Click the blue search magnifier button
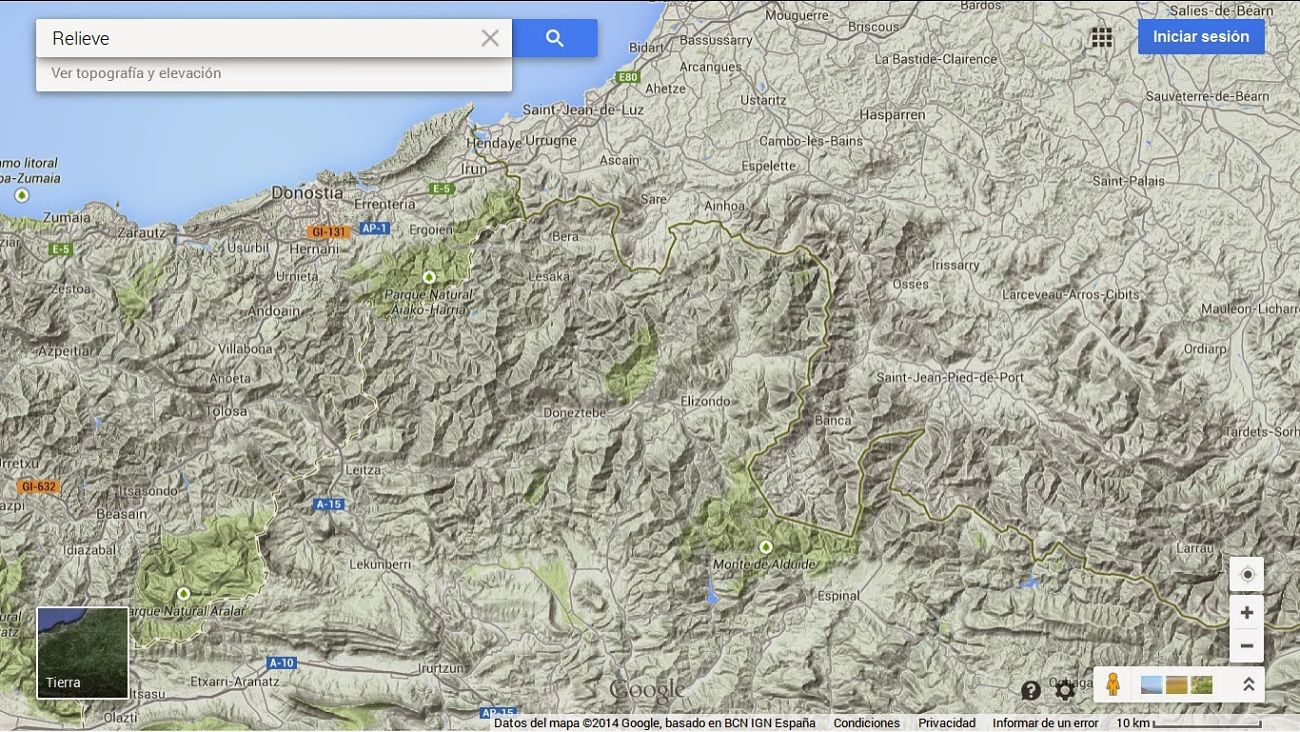1300x732 pixels. pos(555,38)
